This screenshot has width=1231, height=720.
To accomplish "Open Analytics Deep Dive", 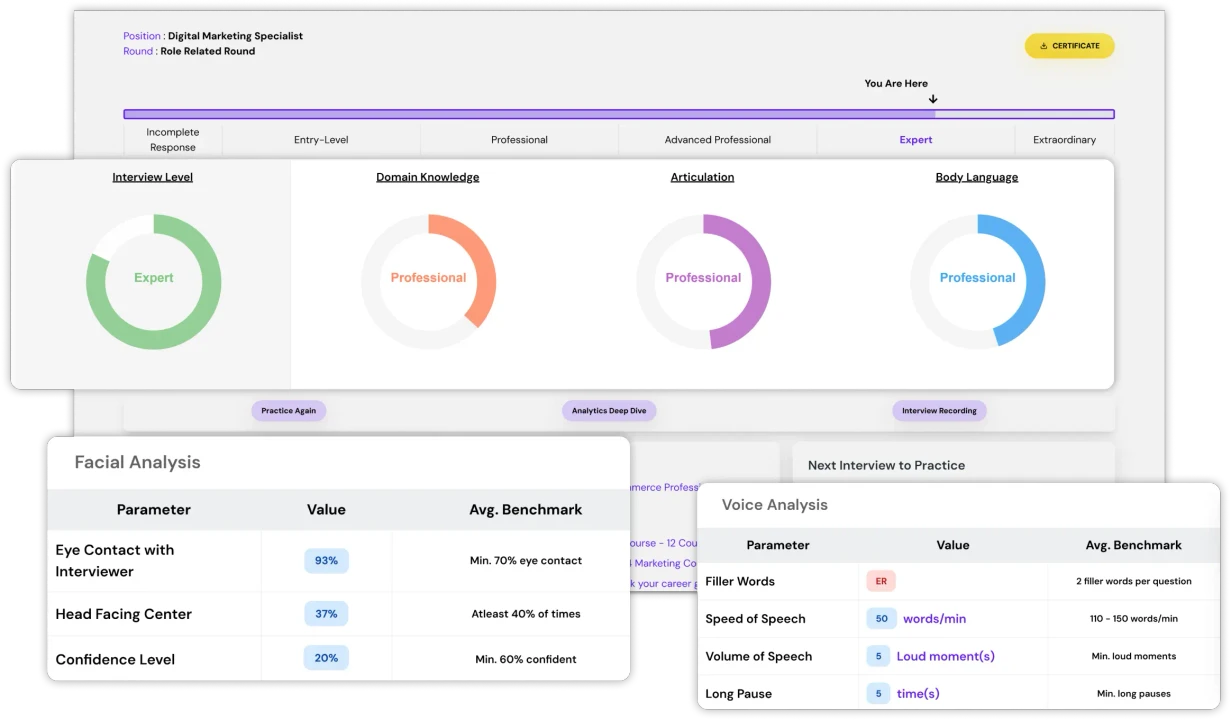I will 608,411.
